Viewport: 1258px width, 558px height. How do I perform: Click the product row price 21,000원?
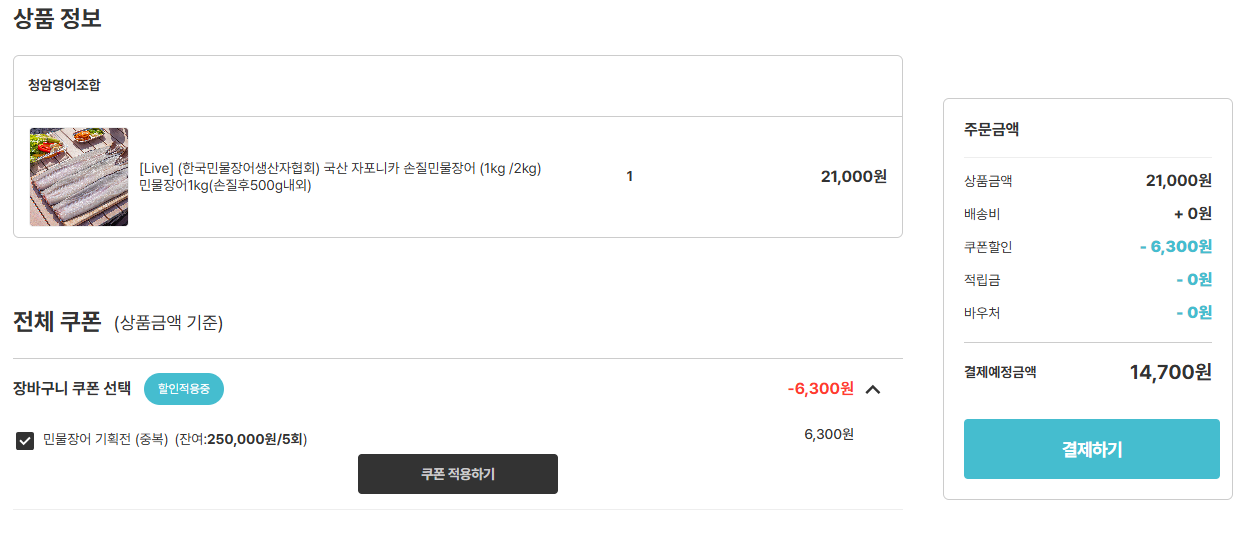[x=853, y=177]
